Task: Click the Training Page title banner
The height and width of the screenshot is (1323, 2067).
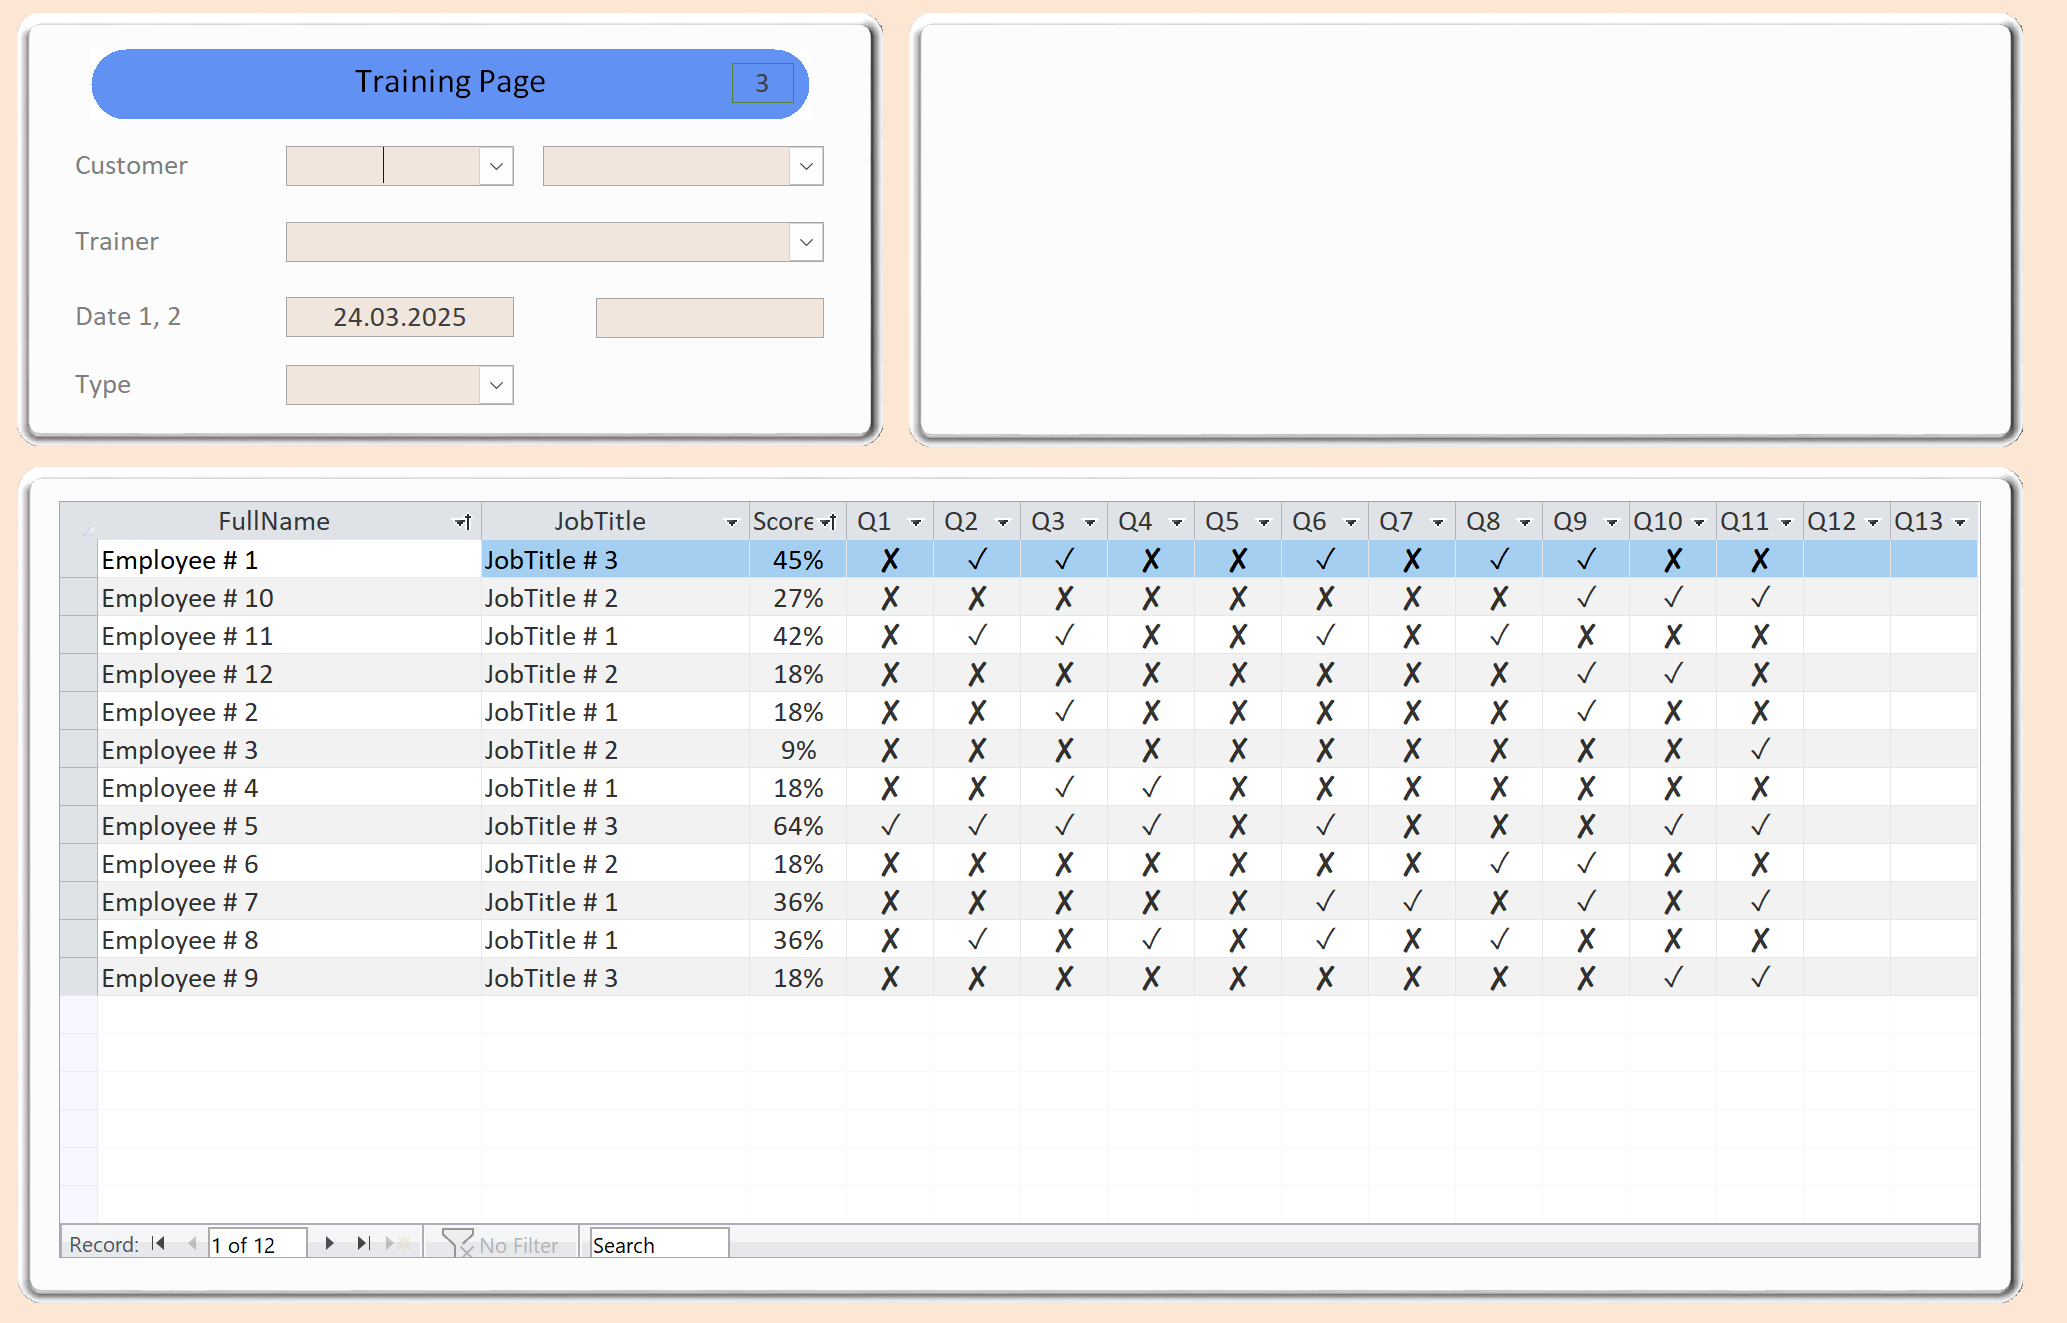Action: click(x=450, y=83)
